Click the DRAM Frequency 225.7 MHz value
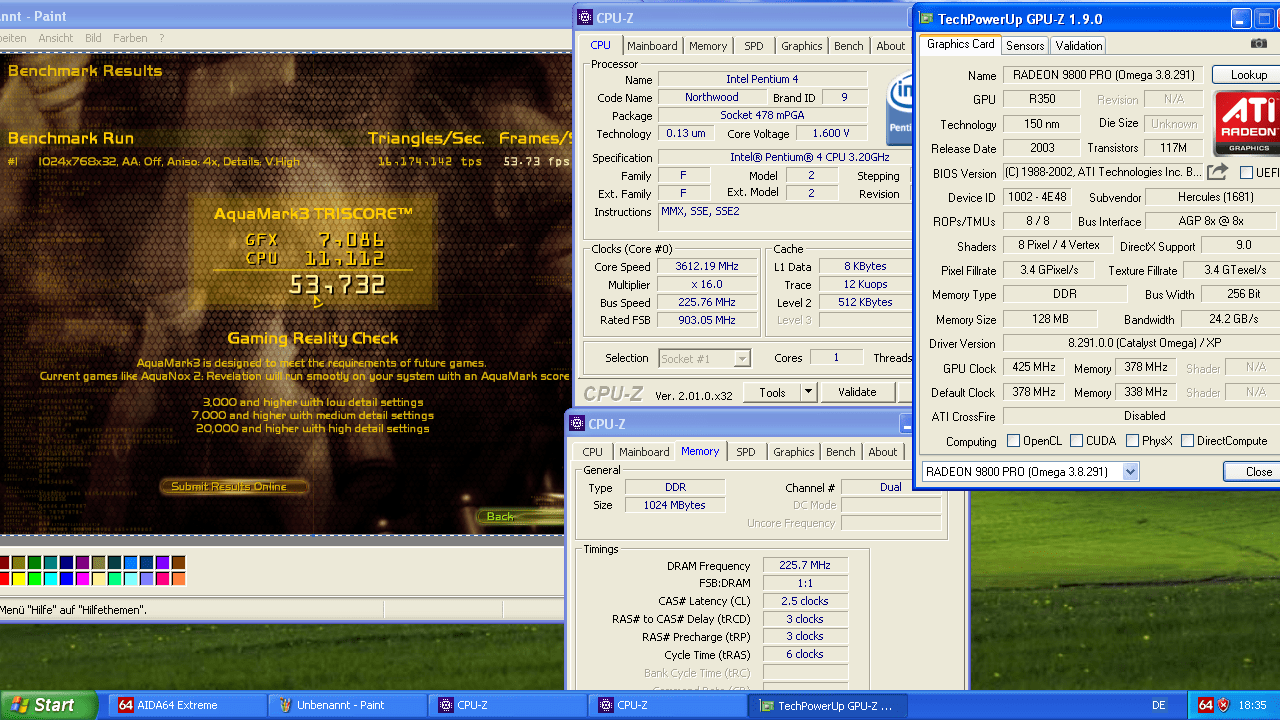Image resolution: width=1280 pixels, height=720 pixels. tap(805, 566)
